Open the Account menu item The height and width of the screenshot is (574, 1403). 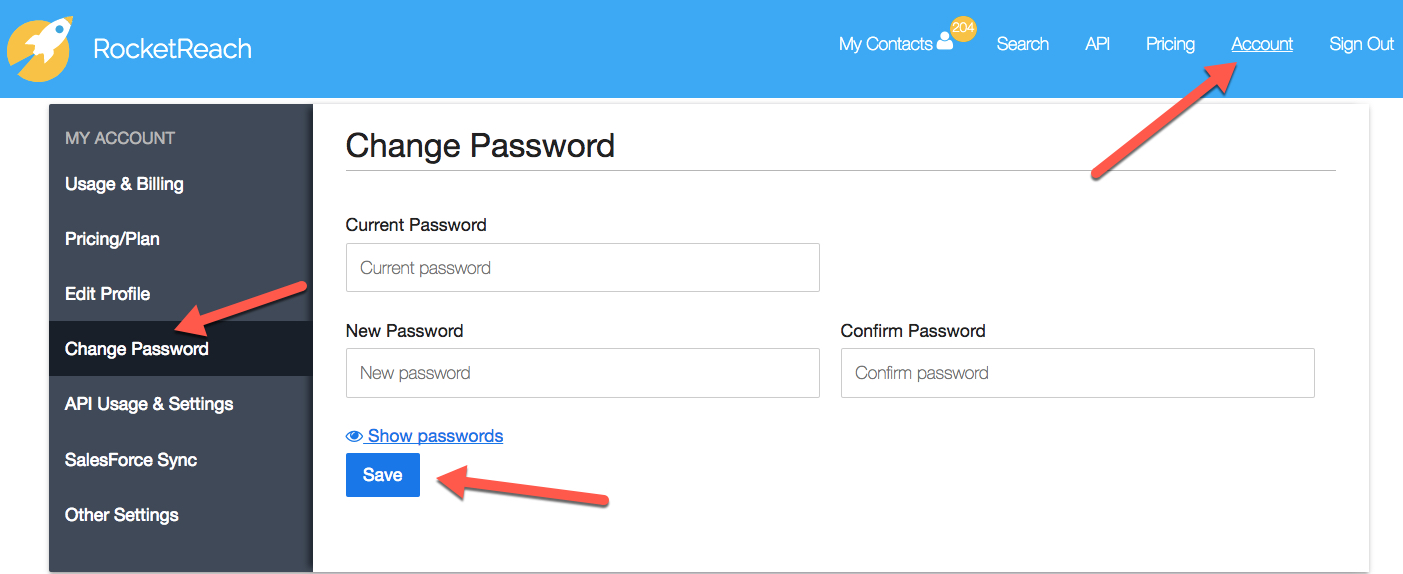click(x=1262, y=44)
